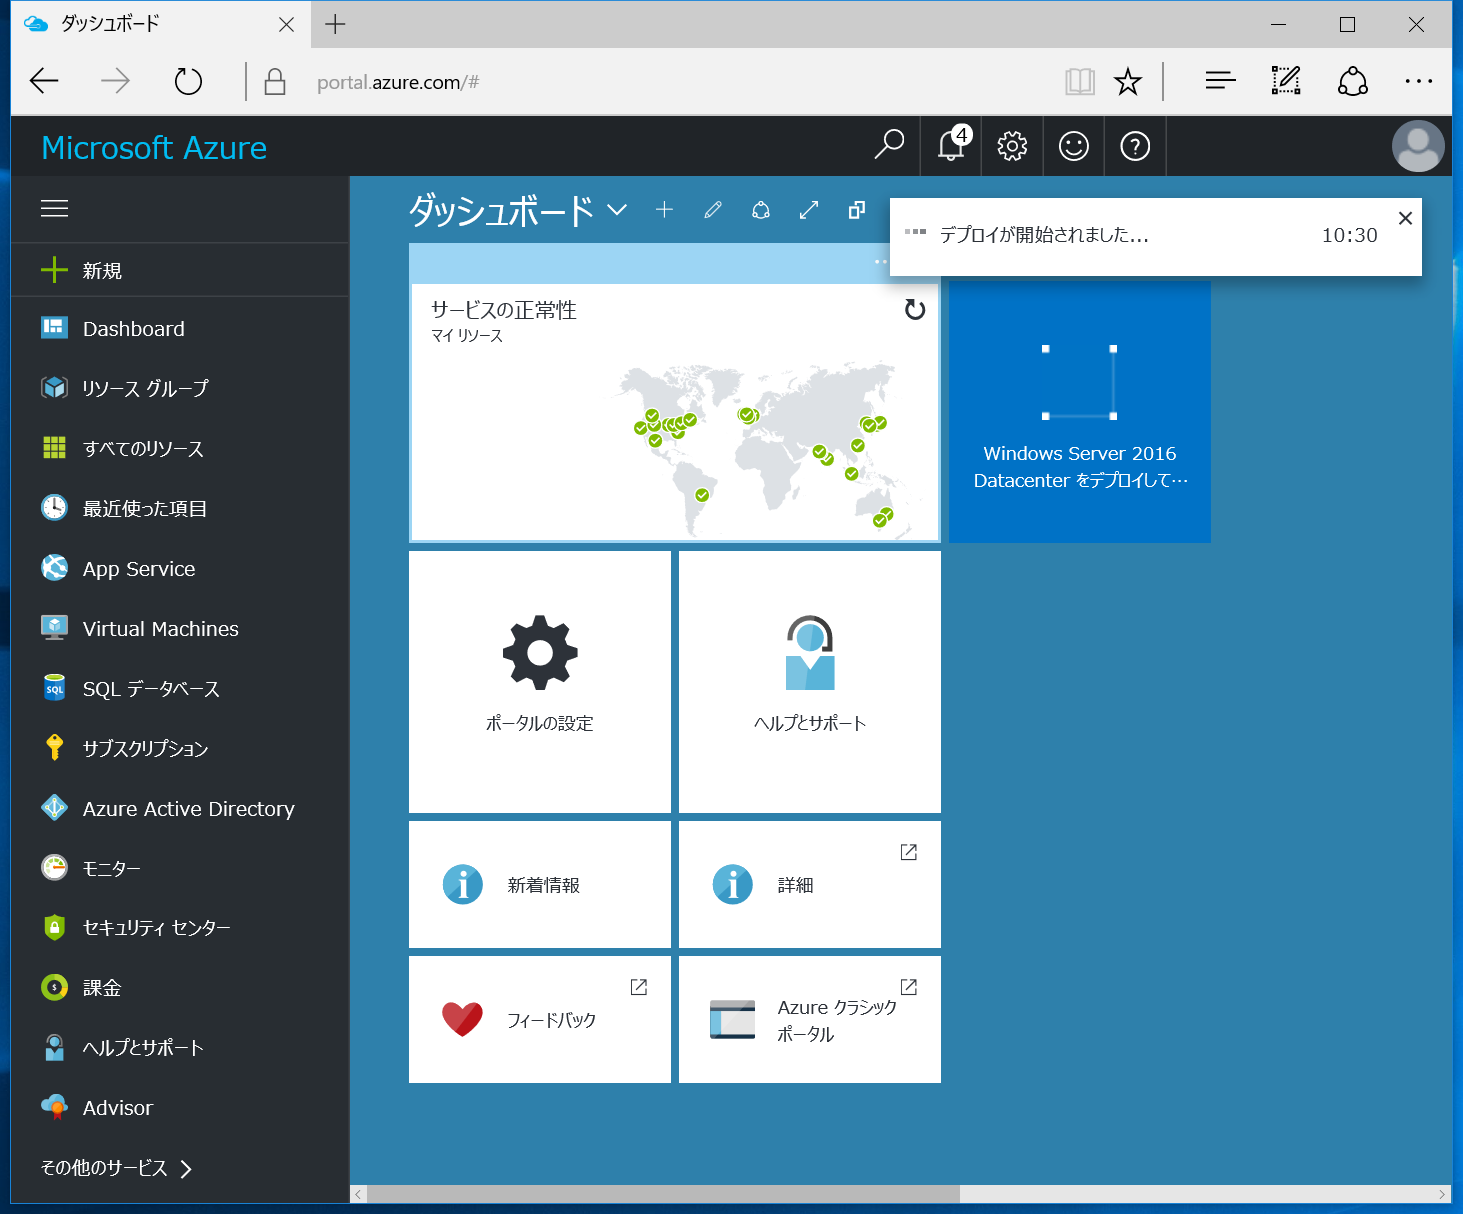Toggle the hamburger sidebar menu
1463x1214 pixels.
coord(54,208)
